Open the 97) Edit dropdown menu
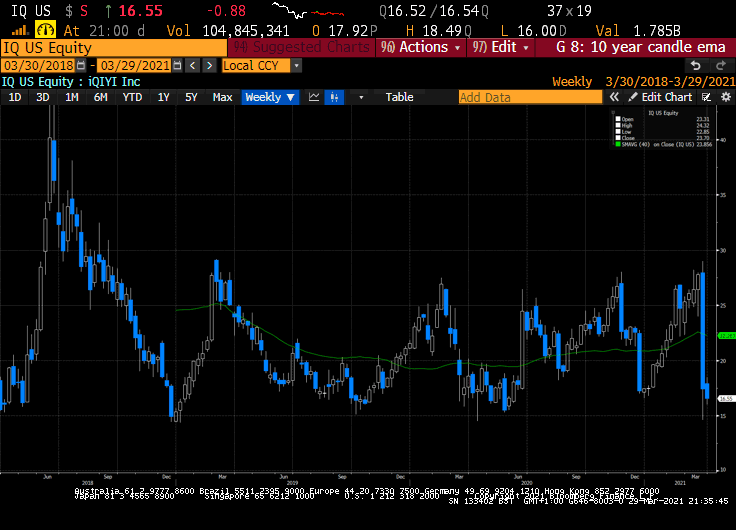The width and height of the screenshot is (736, 530). tap(501, 47)
